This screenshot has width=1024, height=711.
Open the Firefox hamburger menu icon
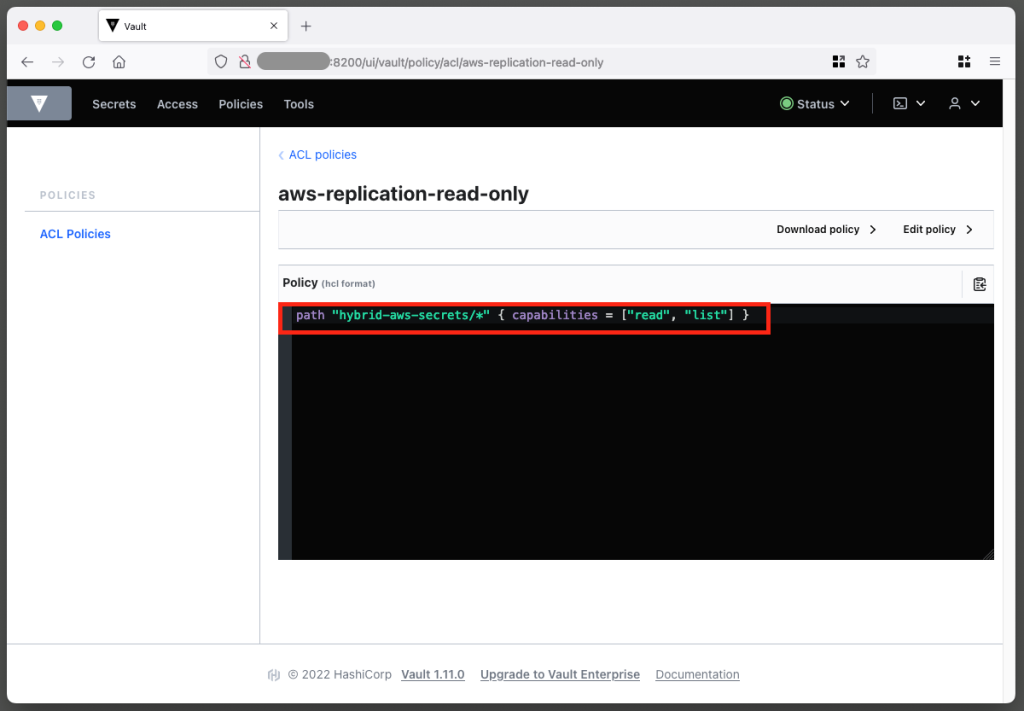click(995, 61)
